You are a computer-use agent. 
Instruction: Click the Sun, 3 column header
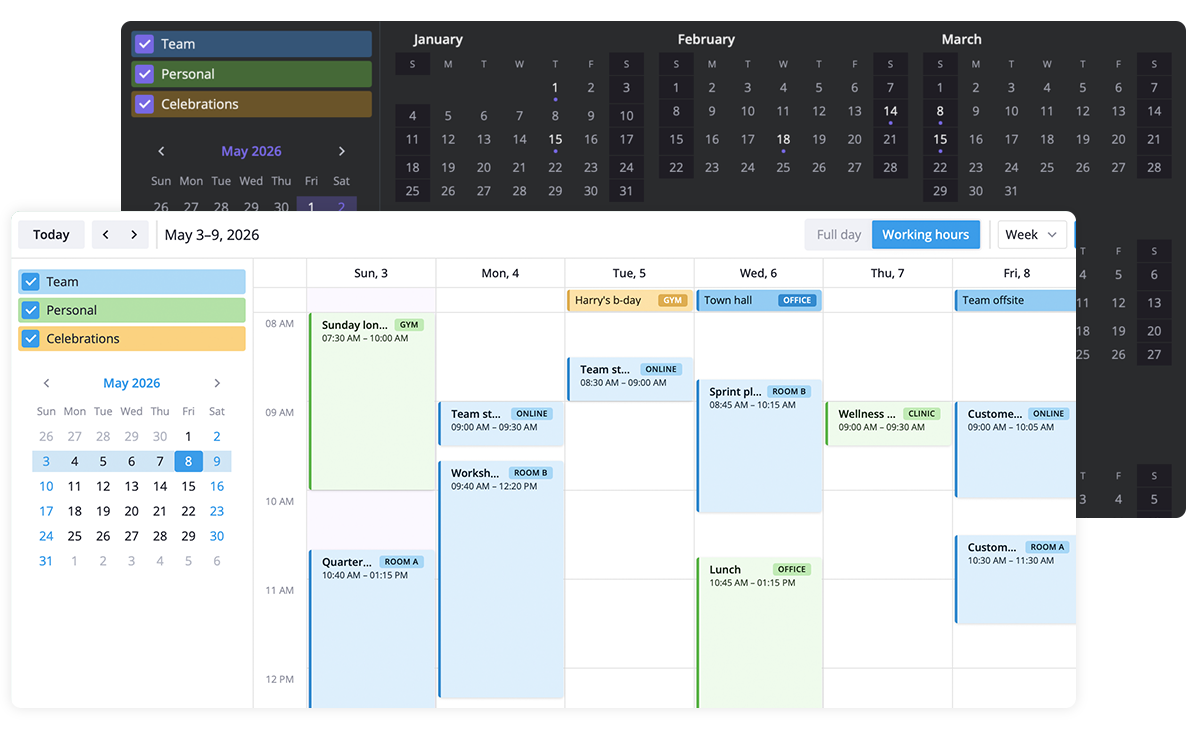click(371, 273)
